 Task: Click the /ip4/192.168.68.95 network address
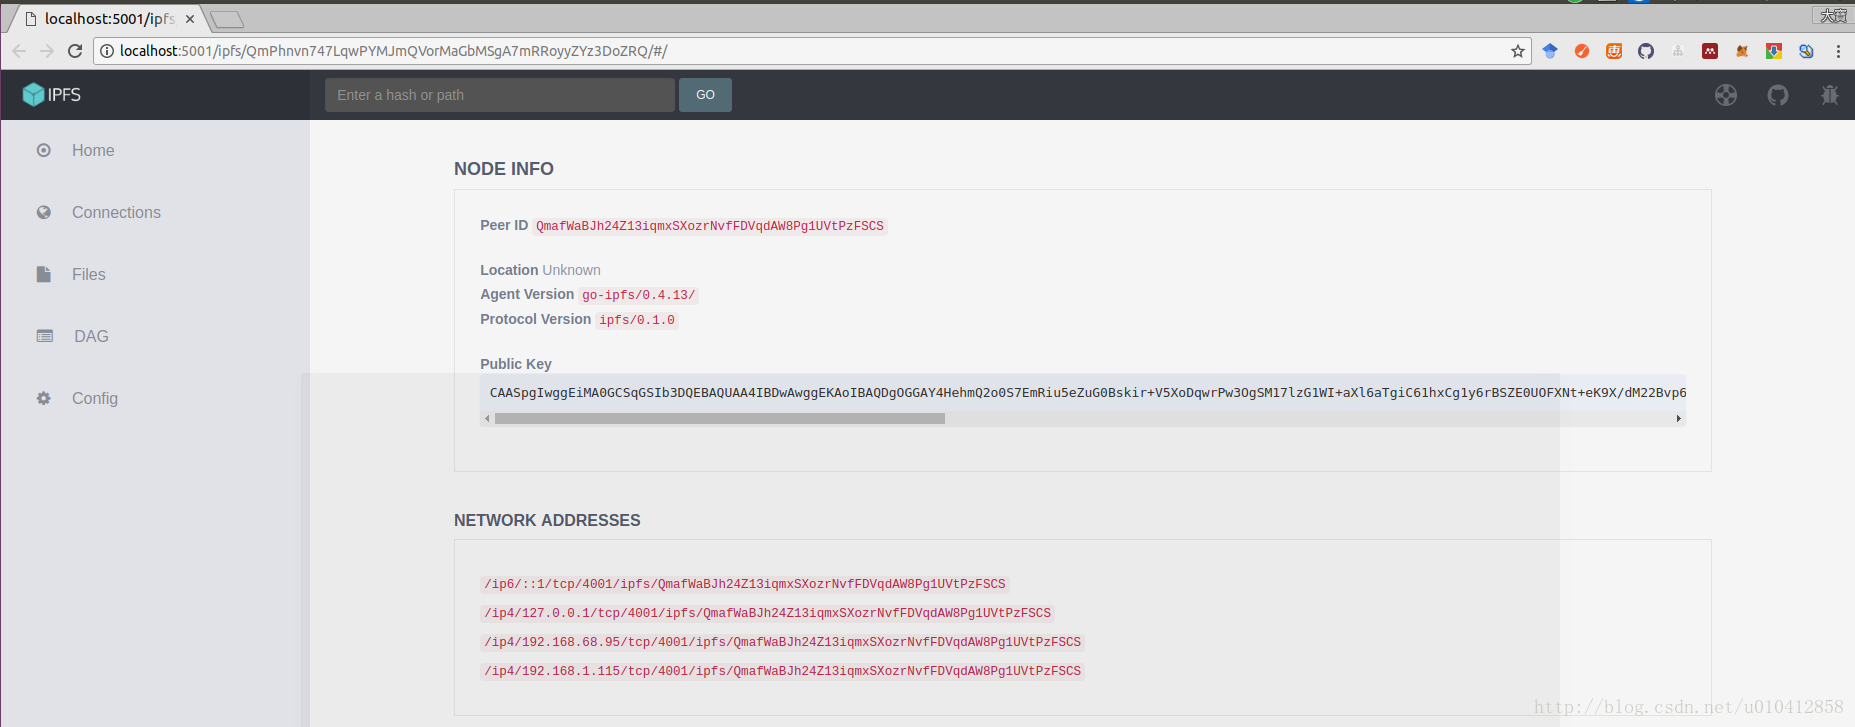783,642
